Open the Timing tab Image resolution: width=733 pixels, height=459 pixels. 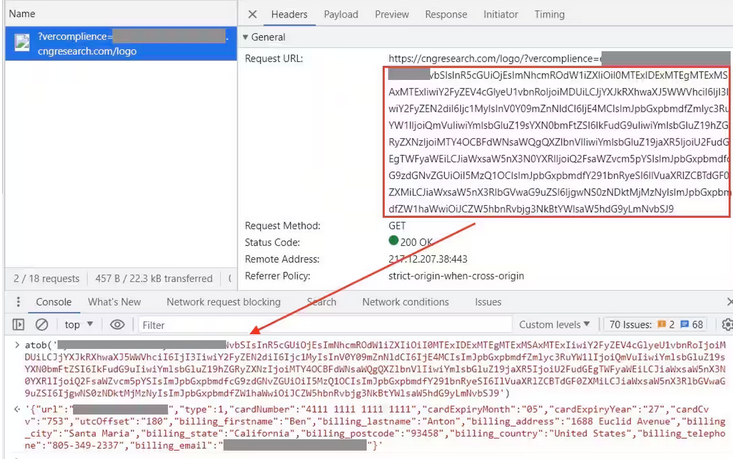coord(549,15)
